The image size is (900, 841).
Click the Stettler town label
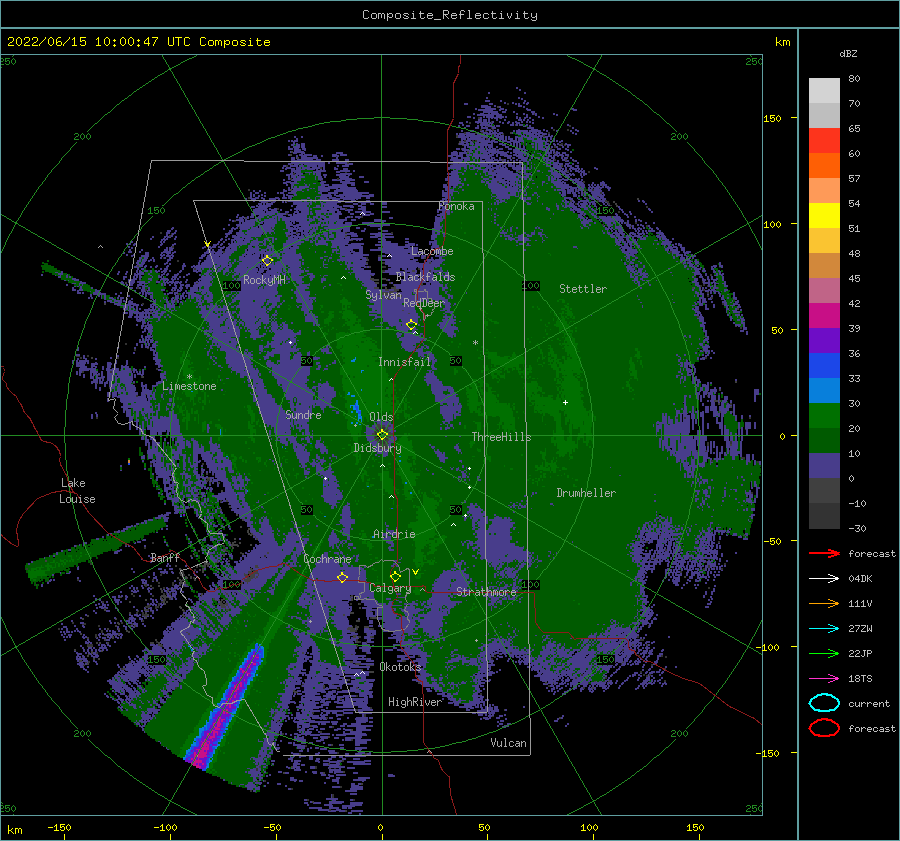[x=583, y=289]
